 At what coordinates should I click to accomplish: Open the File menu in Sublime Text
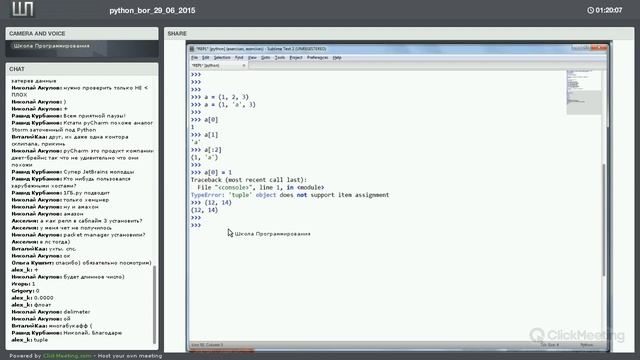tap(194, 58)
